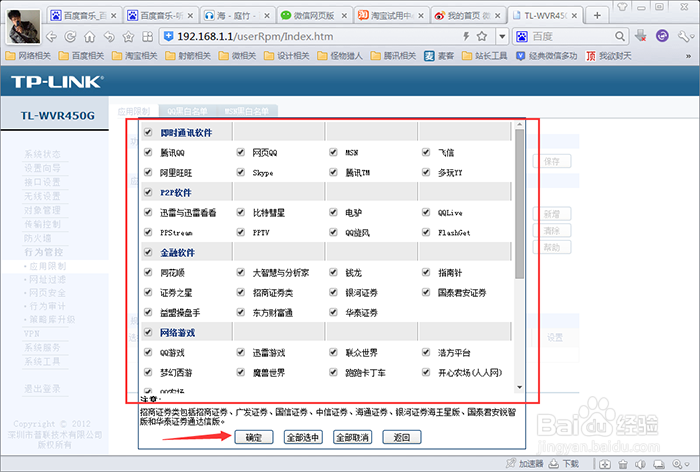This screenshot has width=700, height=472.
Task: Click the address bar URL field
Action: 312,37
